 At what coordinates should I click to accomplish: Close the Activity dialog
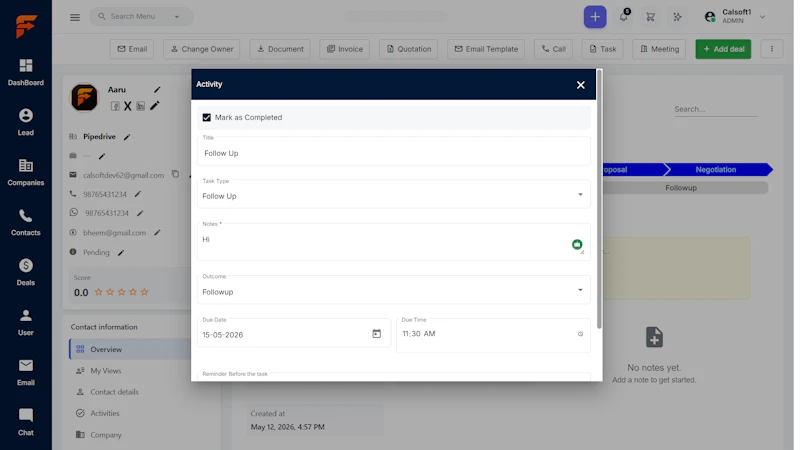[581, 85]
